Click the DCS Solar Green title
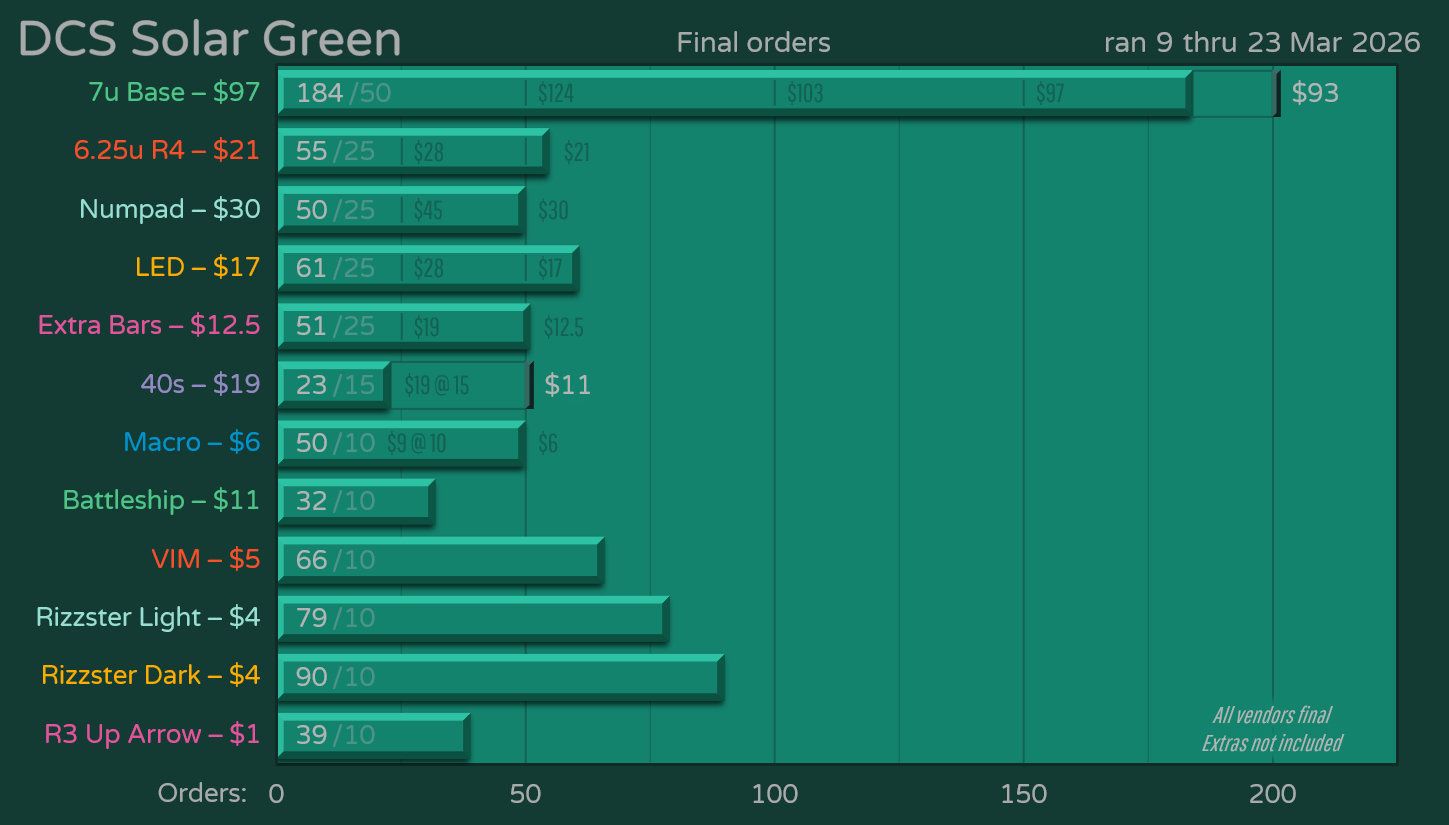1449x825 pixels. point(209,39)
